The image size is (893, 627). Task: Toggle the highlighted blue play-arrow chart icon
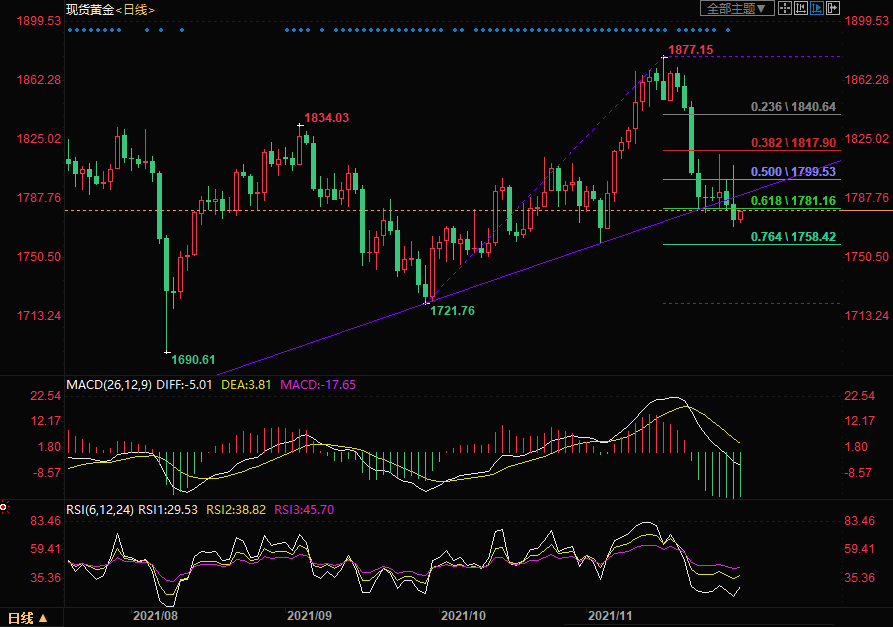(816, 9)
